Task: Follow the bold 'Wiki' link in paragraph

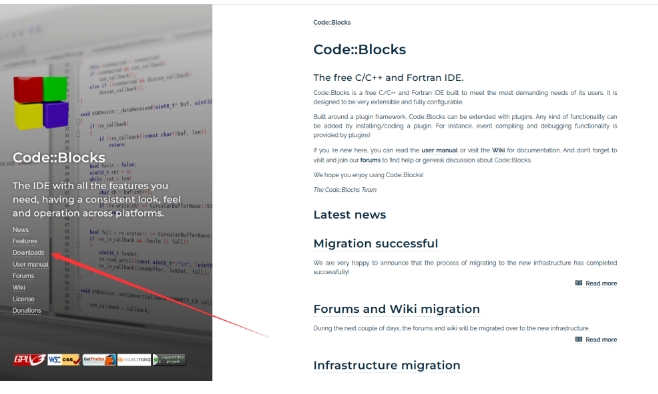Action: (x=498, y=150)
